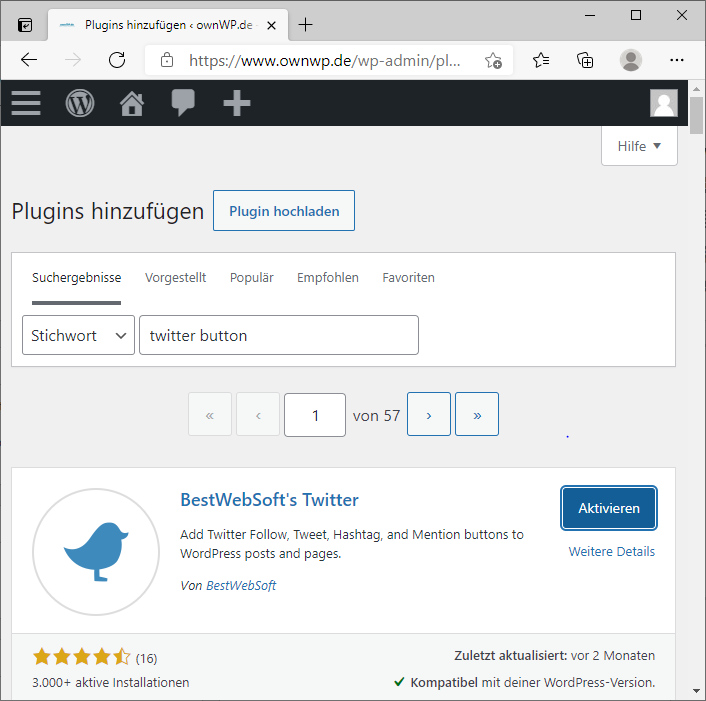706x701 pixels.
Task: Open browser favorites list icon
Action: coord(540,60)
